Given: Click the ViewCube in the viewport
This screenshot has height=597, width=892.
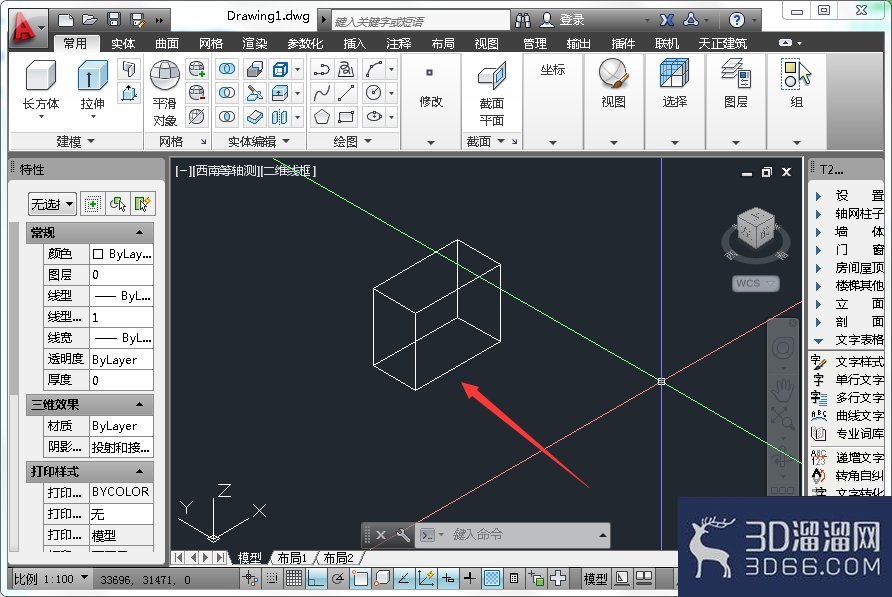Looking at the screenshot, I should (x=755, y=229).
